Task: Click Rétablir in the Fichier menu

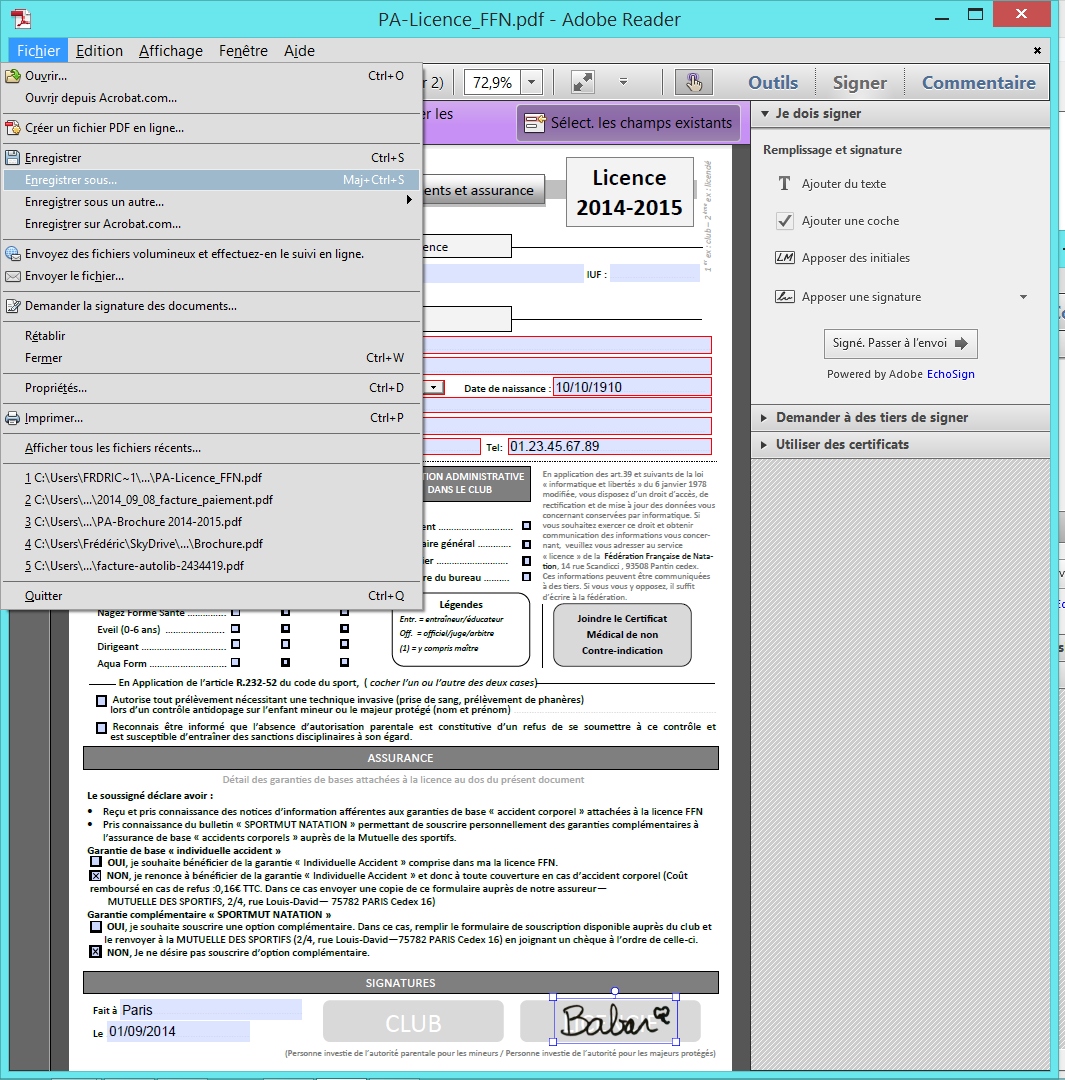Action: (x=211, y=336)
